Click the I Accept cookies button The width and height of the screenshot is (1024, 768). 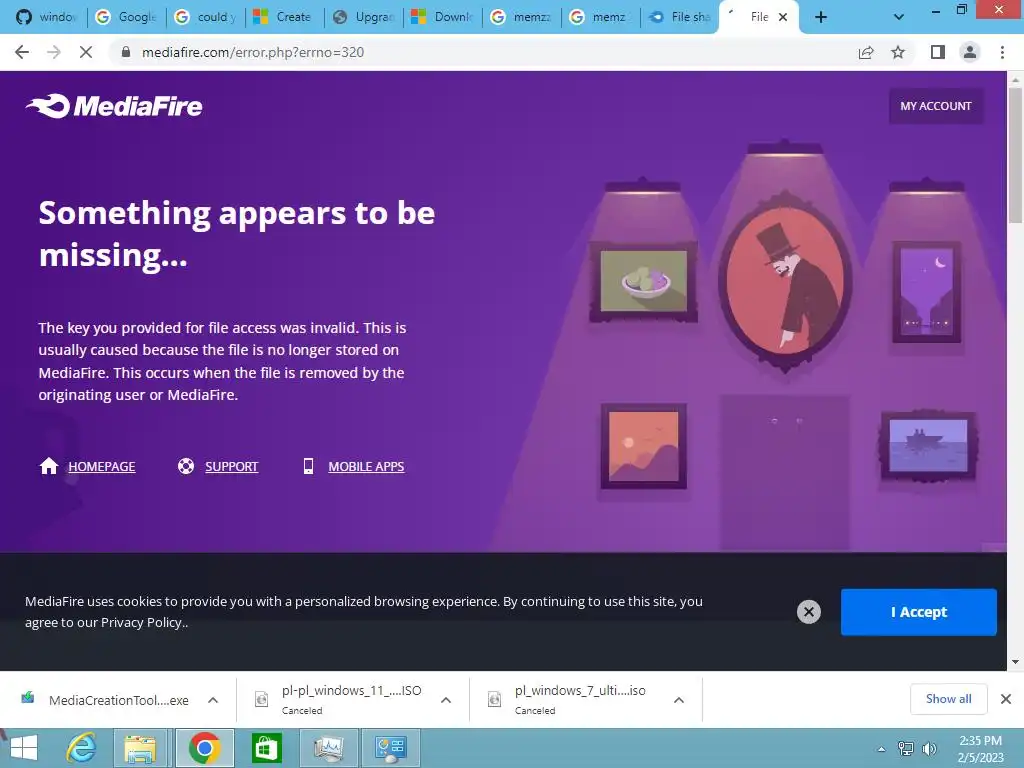[918, 612]
